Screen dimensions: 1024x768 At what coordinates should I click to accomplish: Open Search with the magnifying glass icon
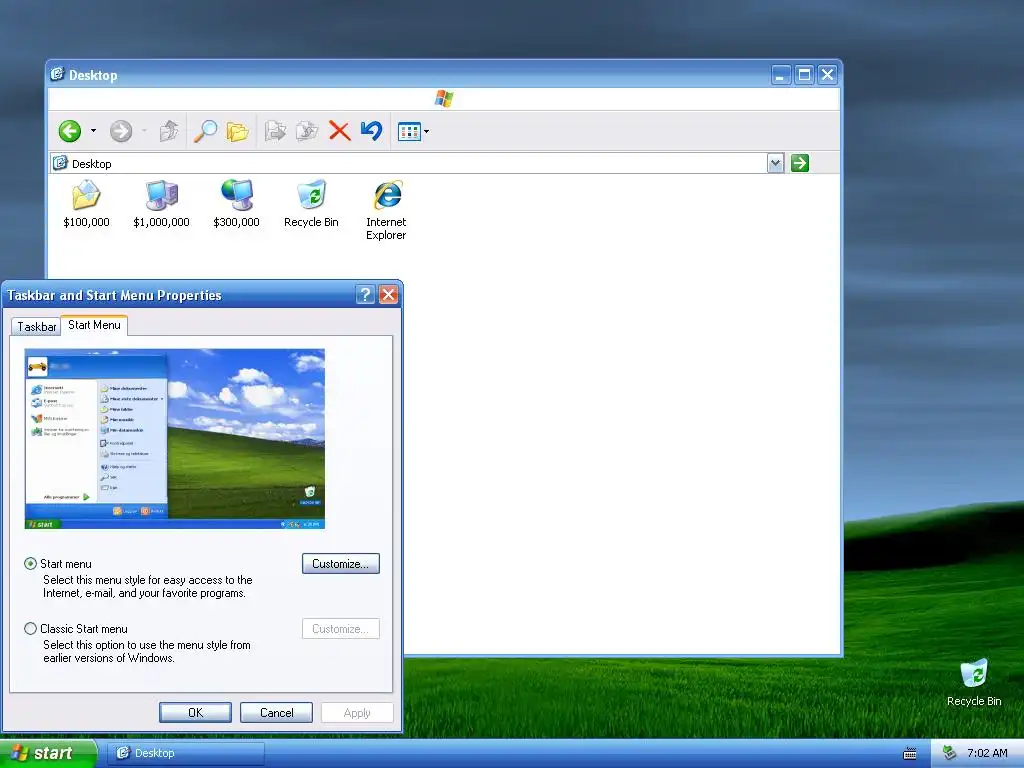[x=205, y=131]
